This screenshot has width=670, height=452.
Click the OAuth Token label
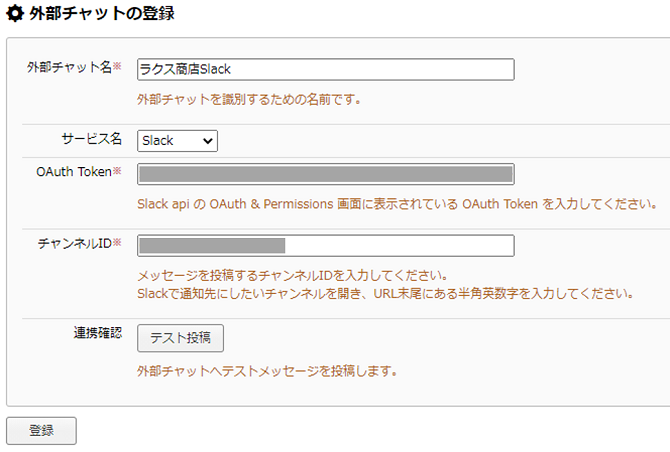(x=74, y=172)
